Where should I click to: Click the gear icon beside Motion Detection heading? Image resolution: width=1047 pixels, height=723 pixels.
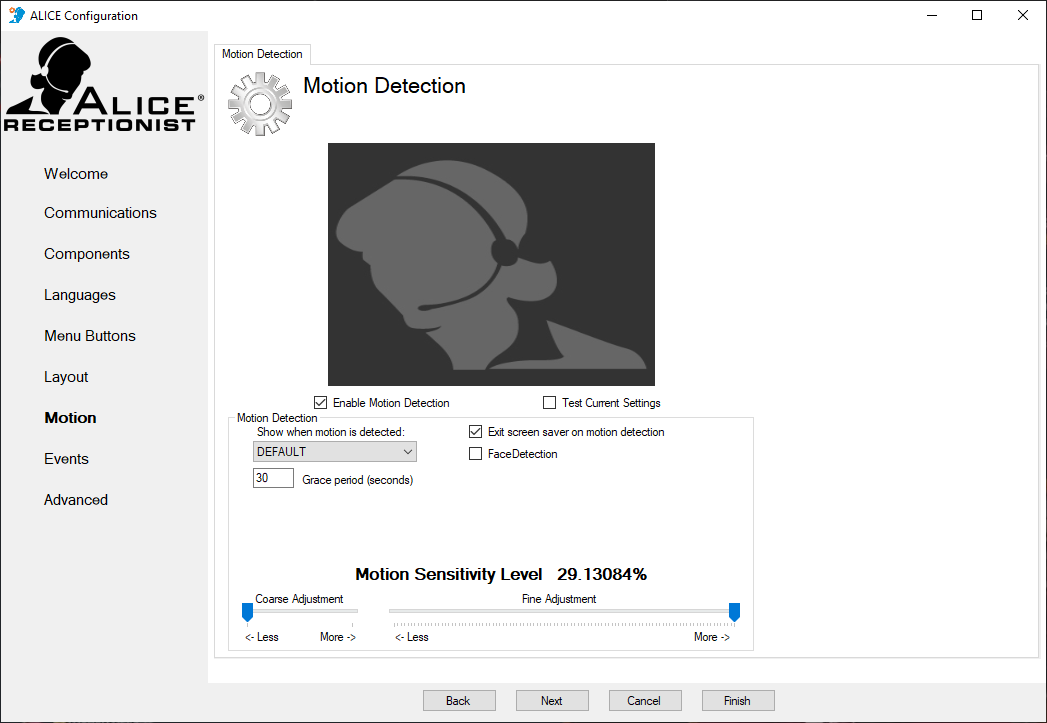point(259,103)
